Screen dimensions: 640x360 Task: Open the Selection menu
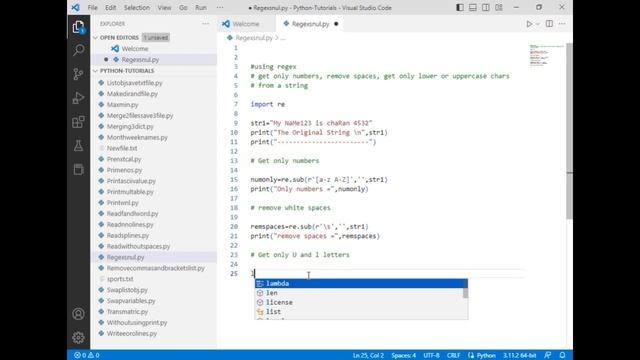point(137,8)
